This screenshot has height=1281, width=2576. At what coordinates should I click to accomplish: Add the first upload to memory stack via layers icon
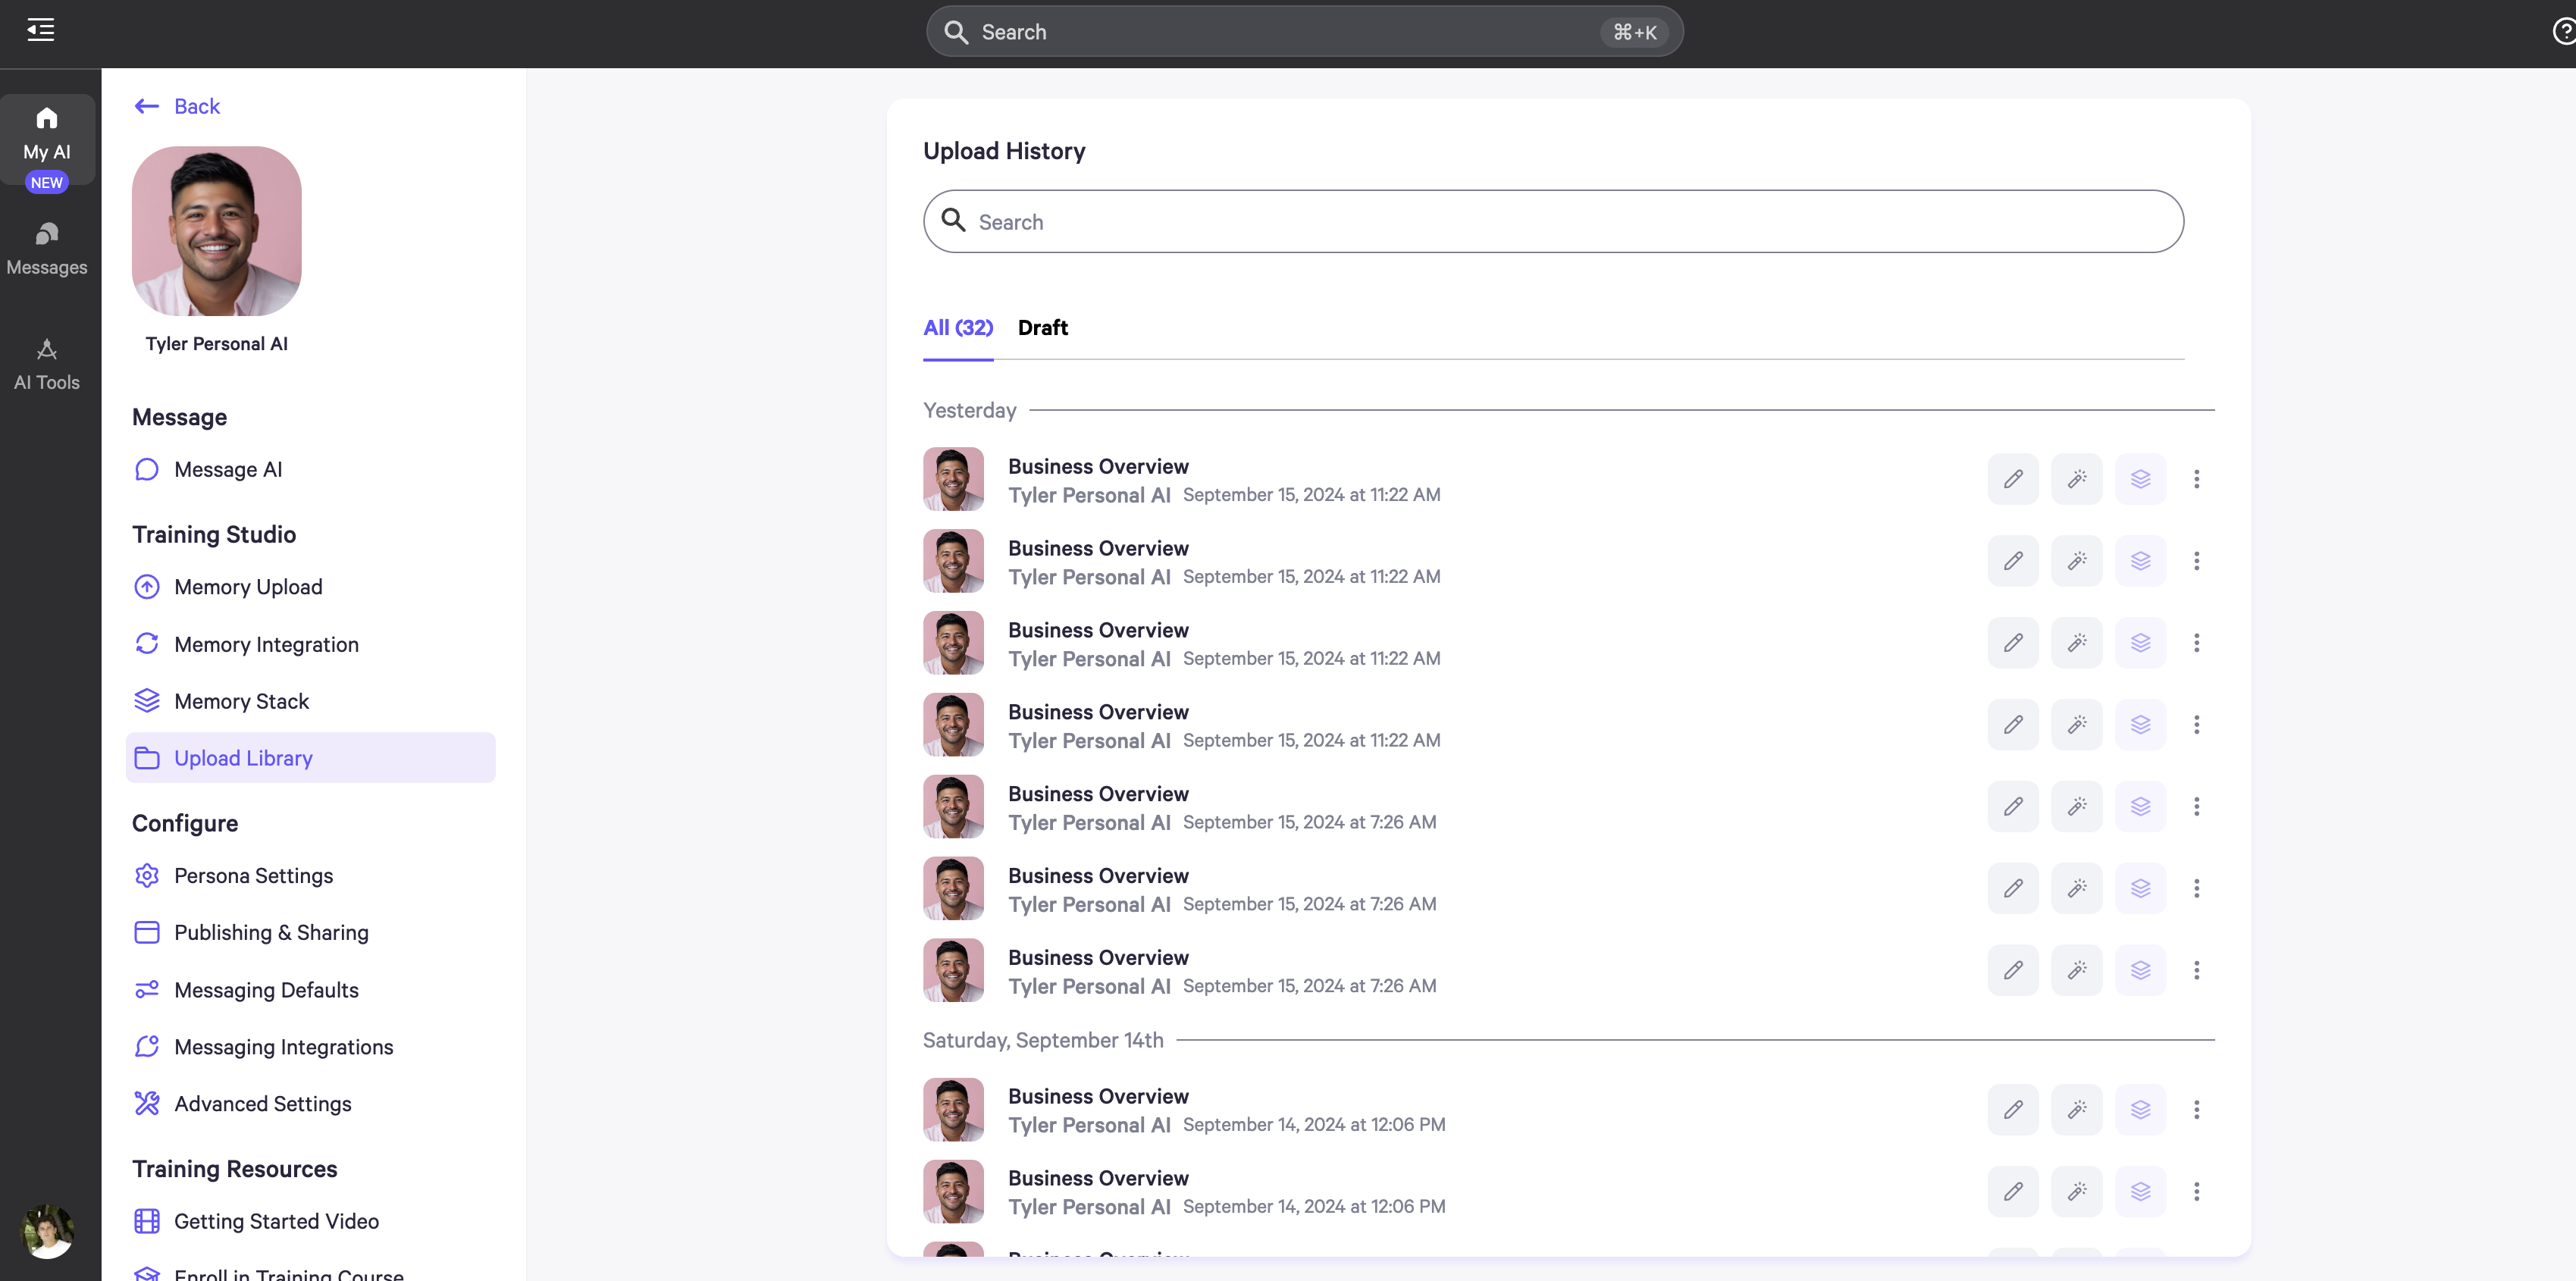point(2140,478)
